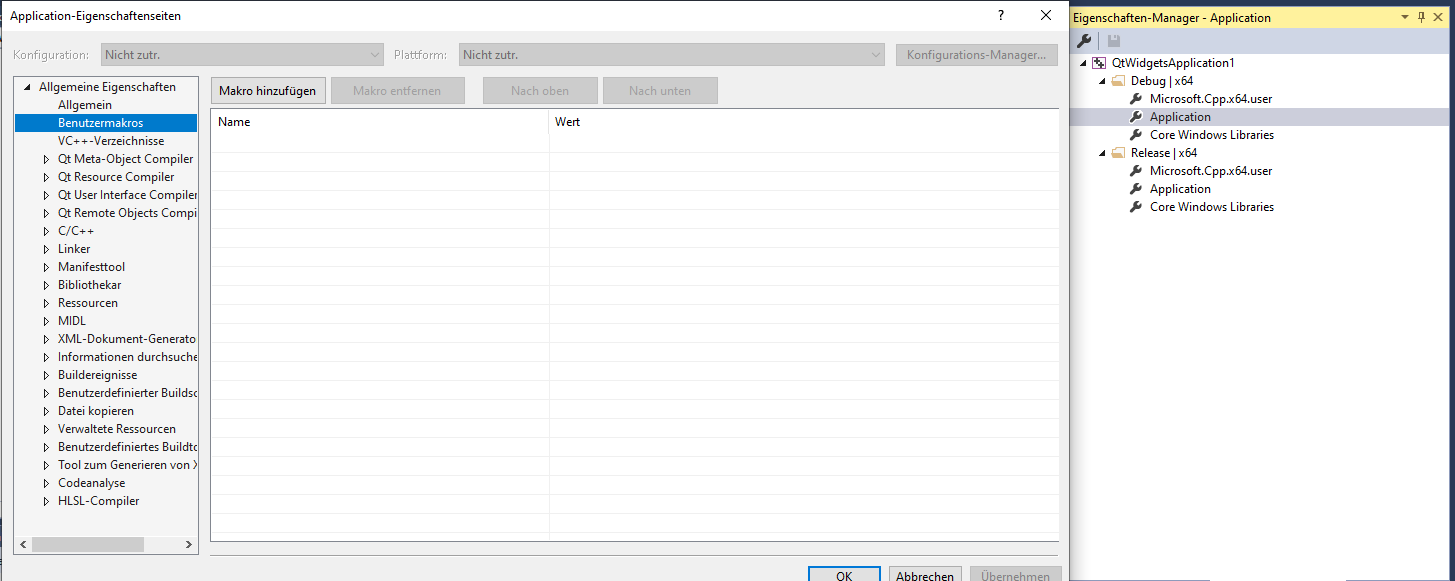
Task: Click the pin icon of Eigenschaften-Manager panel
Action: (x=1422, y=17)
